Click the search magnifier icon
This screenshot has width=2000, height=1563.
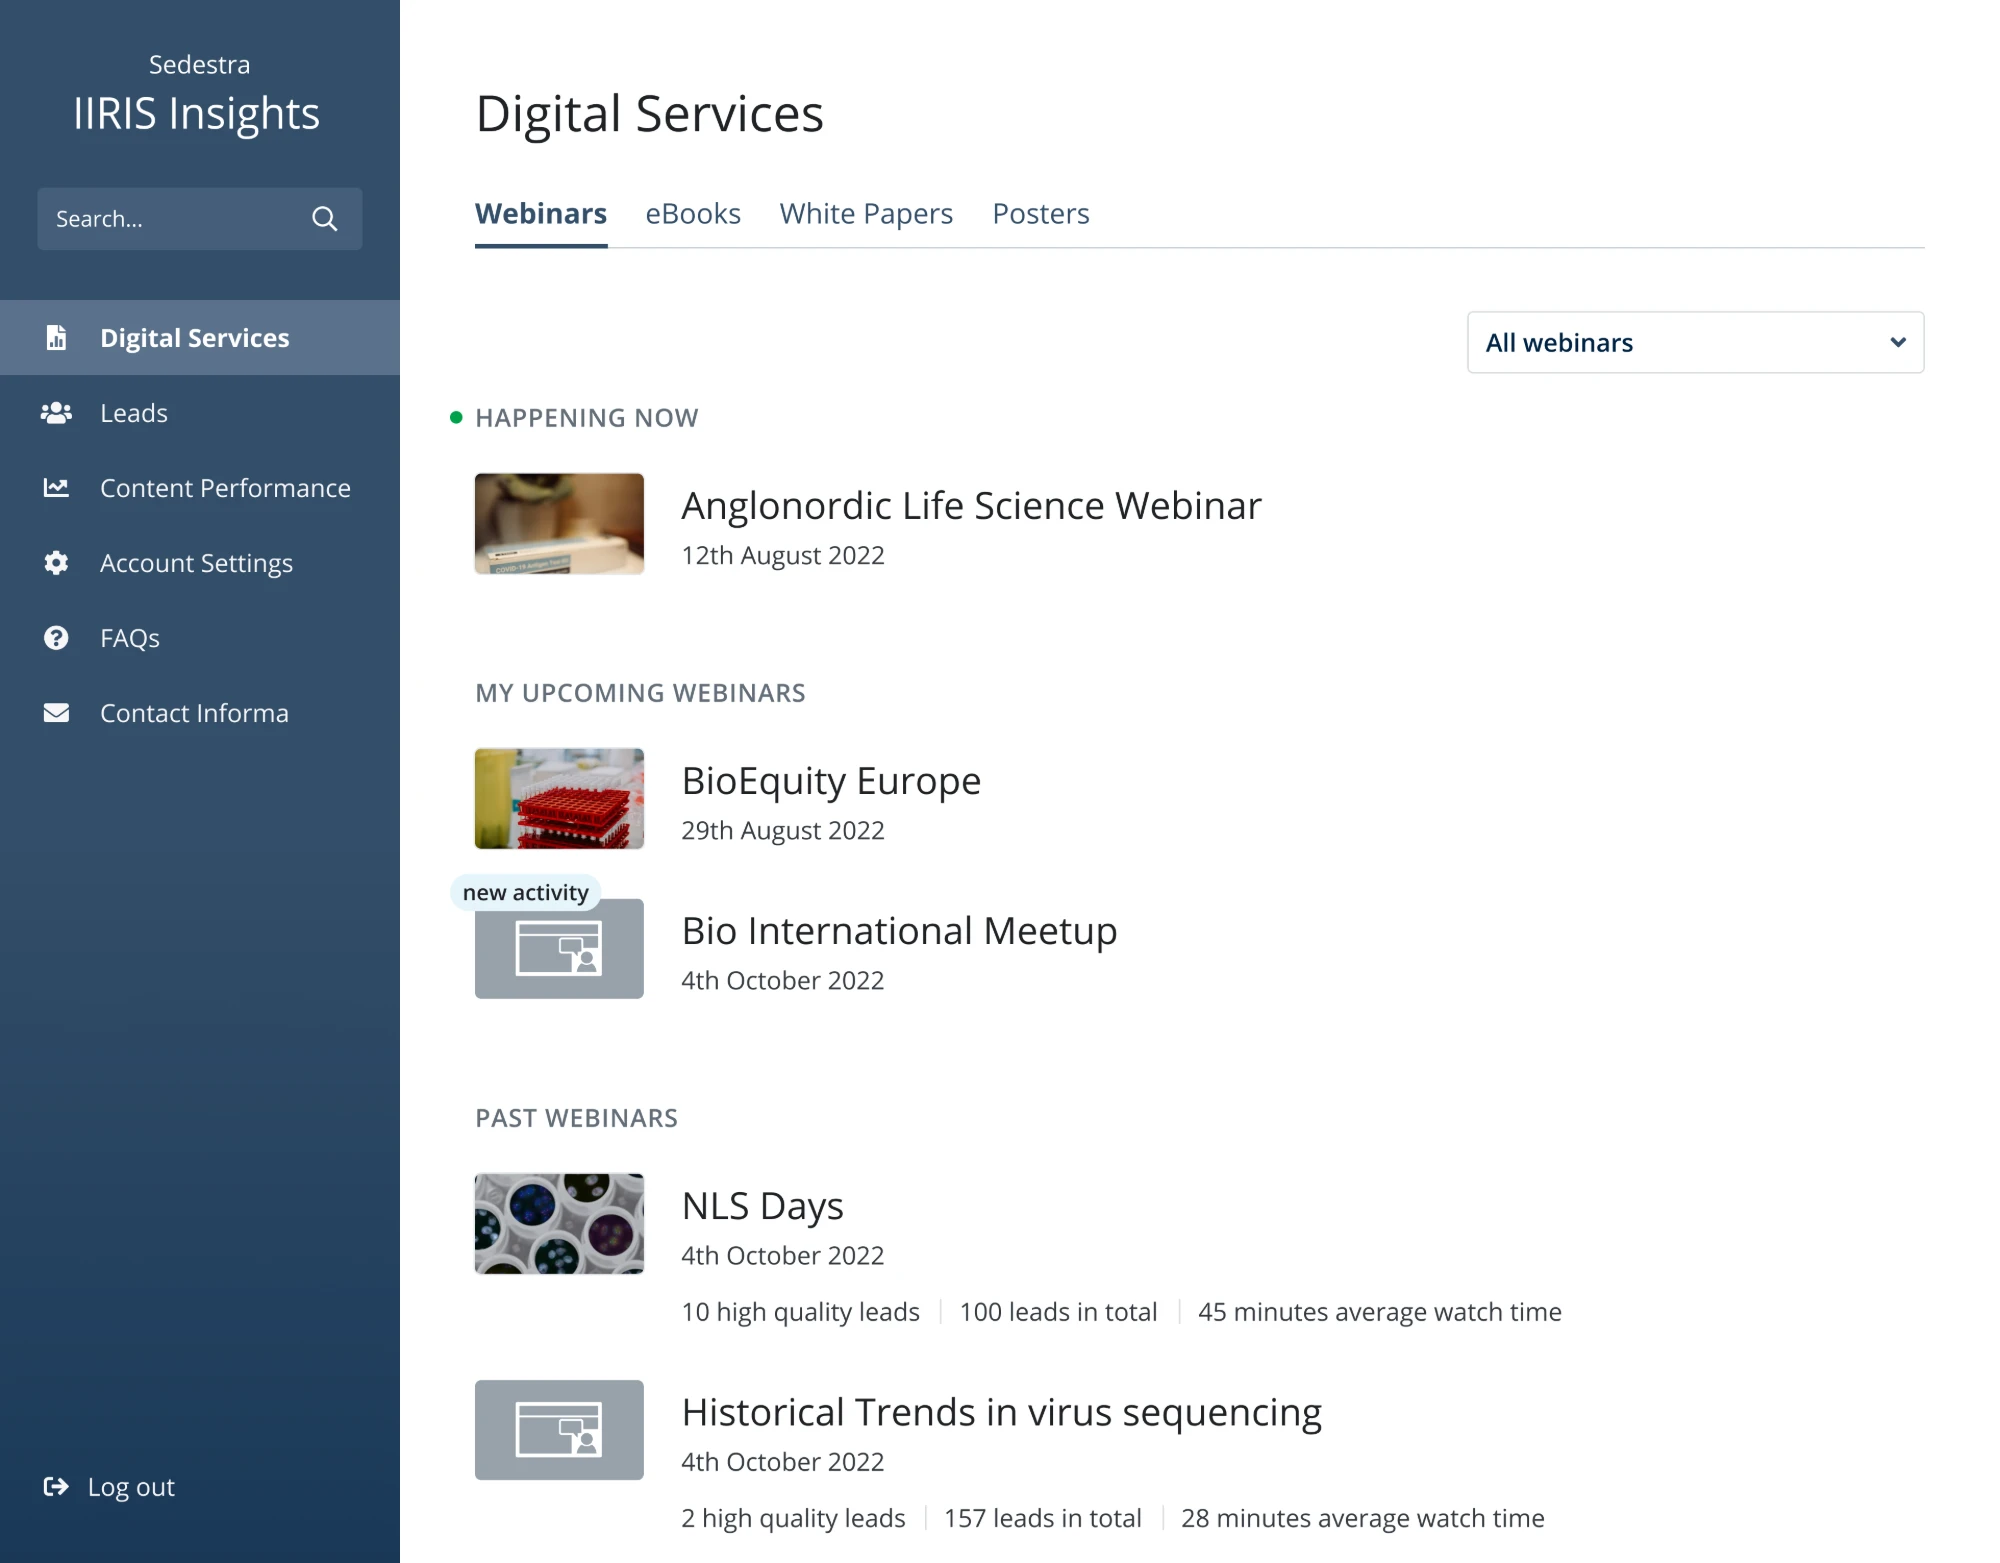324,219
